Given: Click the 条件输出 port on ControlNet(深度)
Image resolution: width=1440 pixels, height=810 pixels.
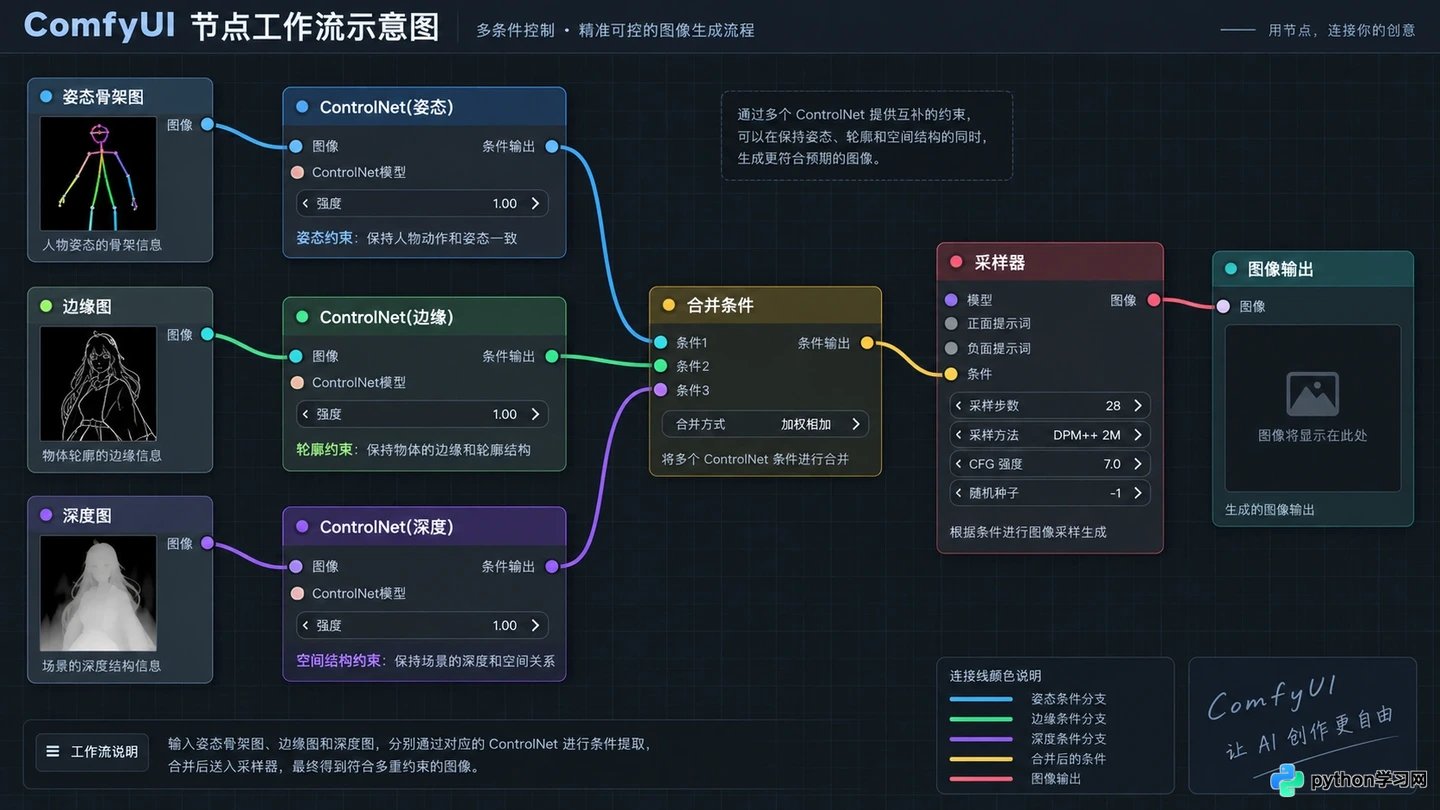Looking at the screenshot, I should pos(552,566).
